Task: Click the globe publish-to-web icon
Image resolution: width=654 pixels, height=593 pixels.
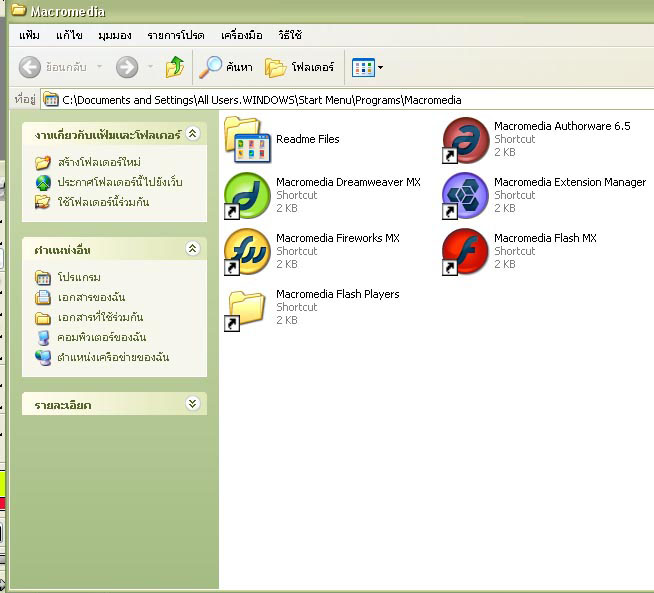Action: click(43, 182)
